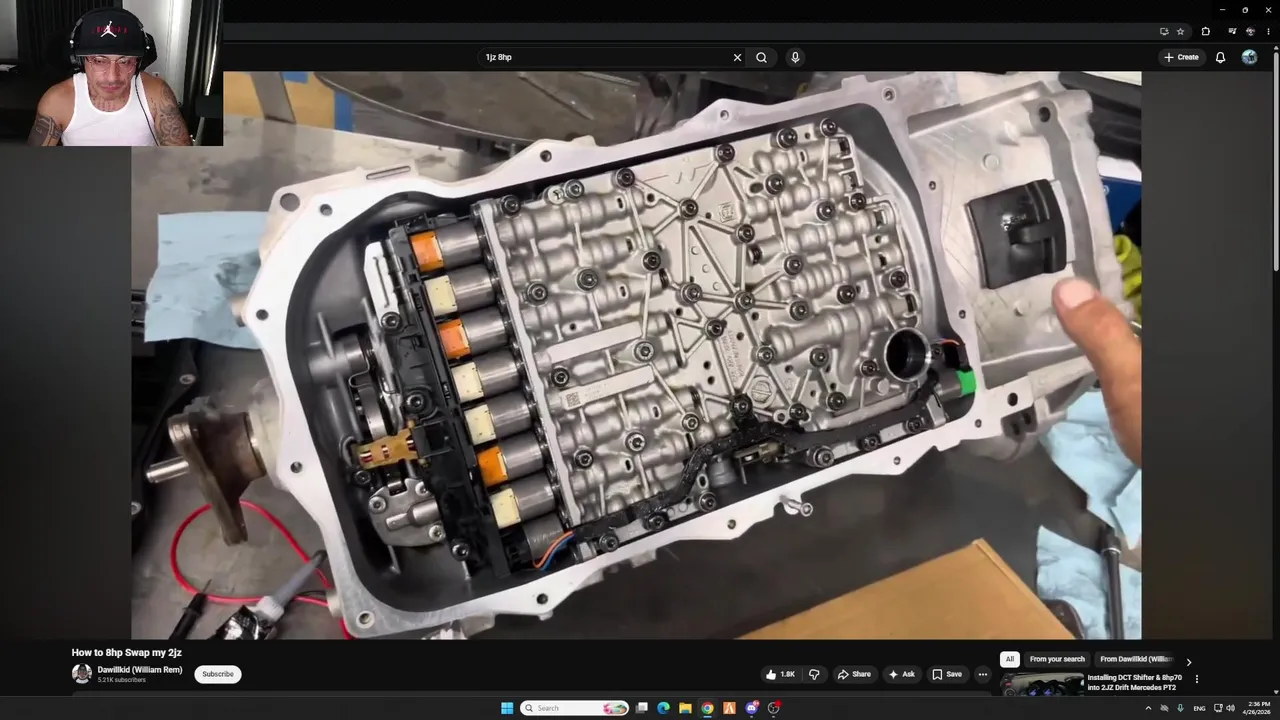Open Discord from the taskbar
This screenshot has width=1280, height=720.
[751, 708]
